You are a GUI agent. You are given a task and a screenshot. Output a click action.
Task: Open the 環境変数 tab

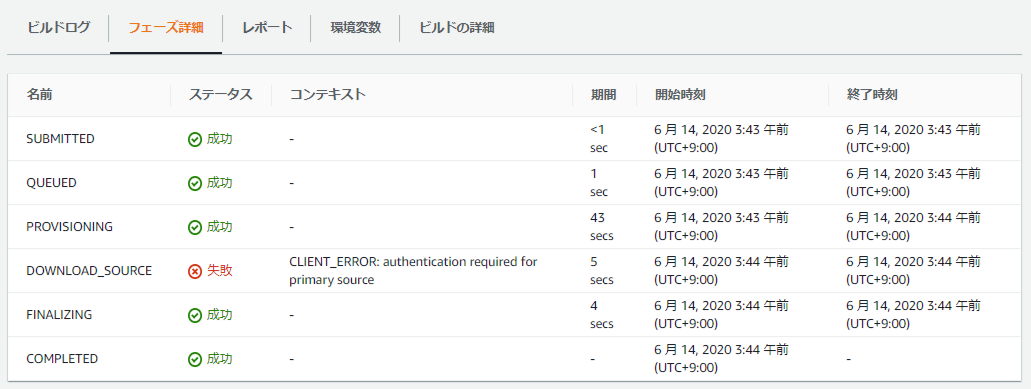coord(355,28)
